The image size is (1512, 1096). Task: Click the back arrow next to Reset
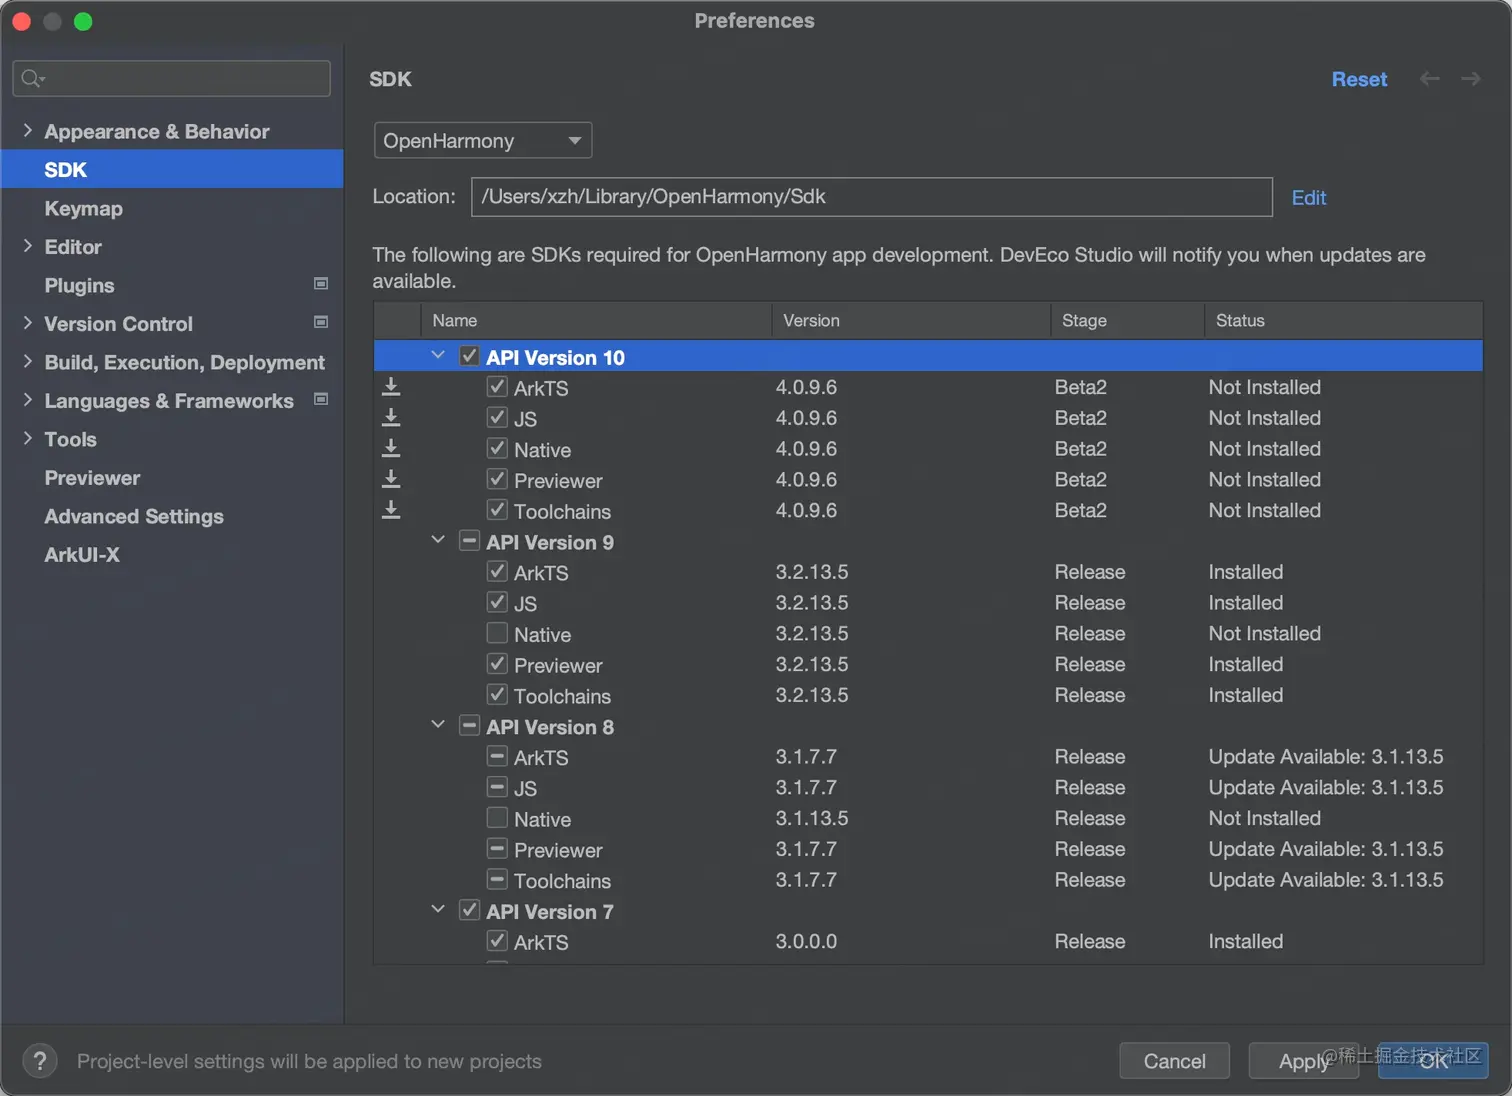(x=1430, y=79)
